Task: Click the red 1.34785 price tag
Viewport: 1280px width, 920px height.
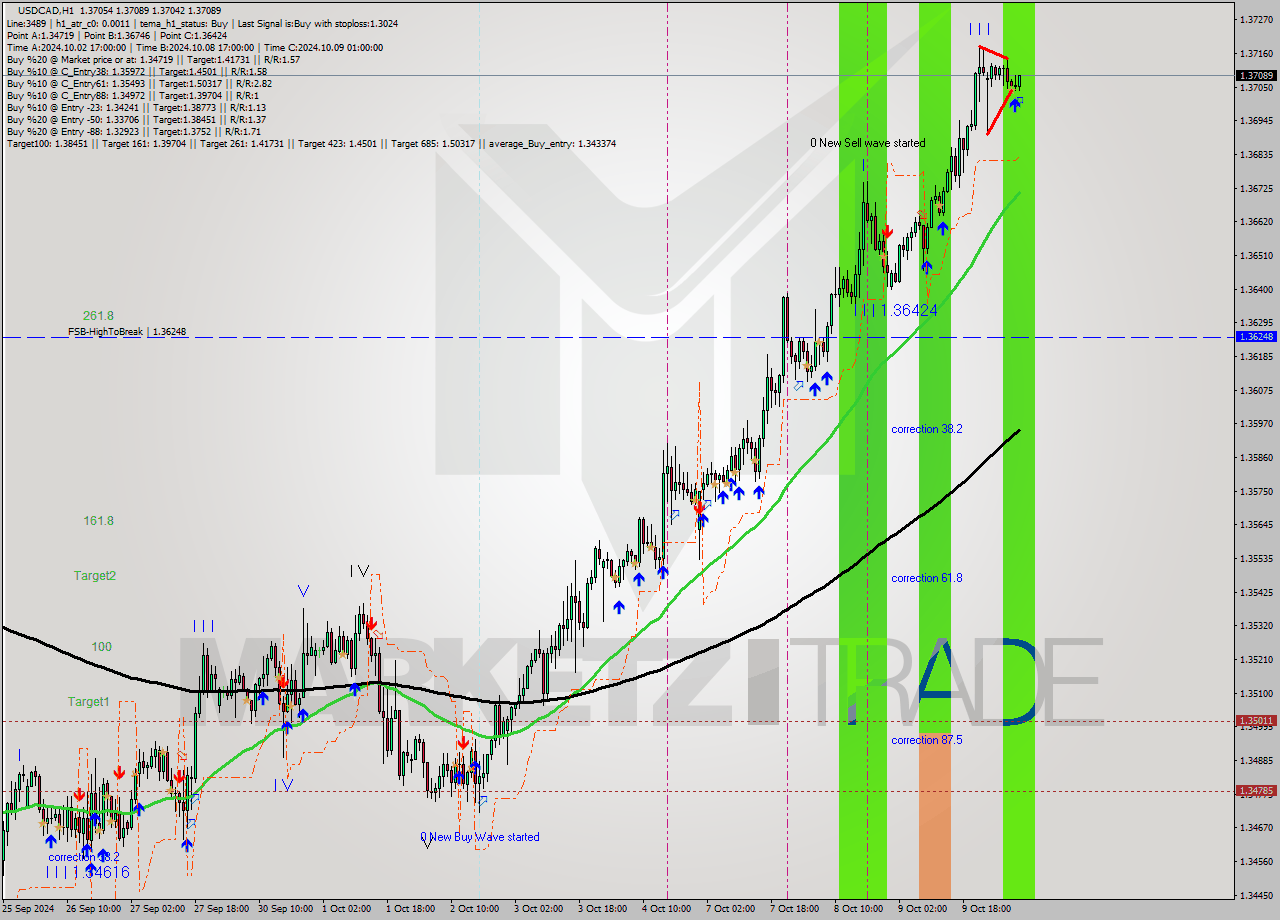Action: point(1256,790)
